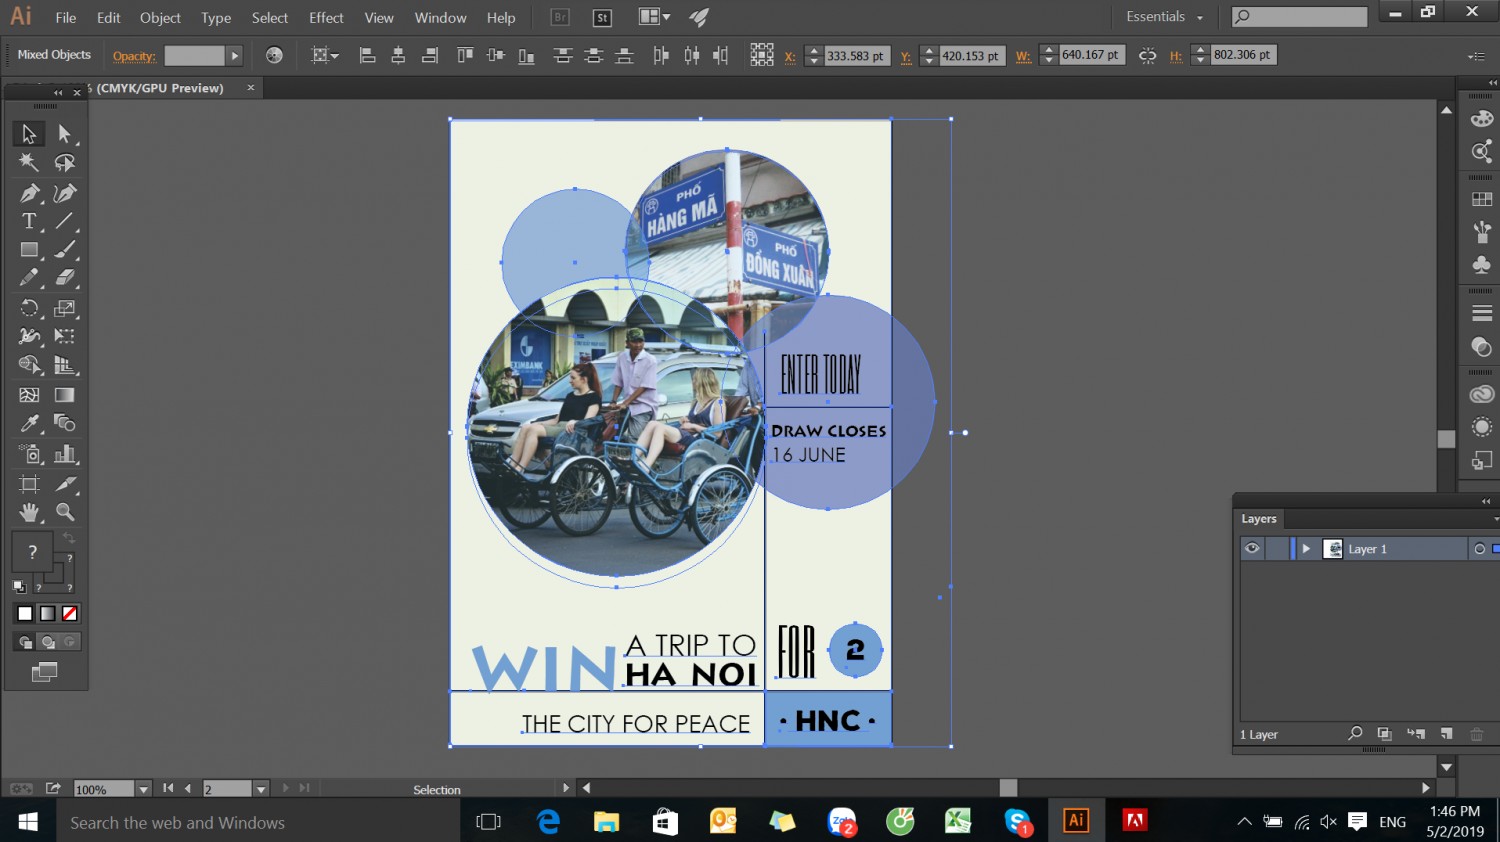This screenshot has width=1500, height=842.
Task: Pick the Paintbrush tool
Action: [x=65, y=250]
